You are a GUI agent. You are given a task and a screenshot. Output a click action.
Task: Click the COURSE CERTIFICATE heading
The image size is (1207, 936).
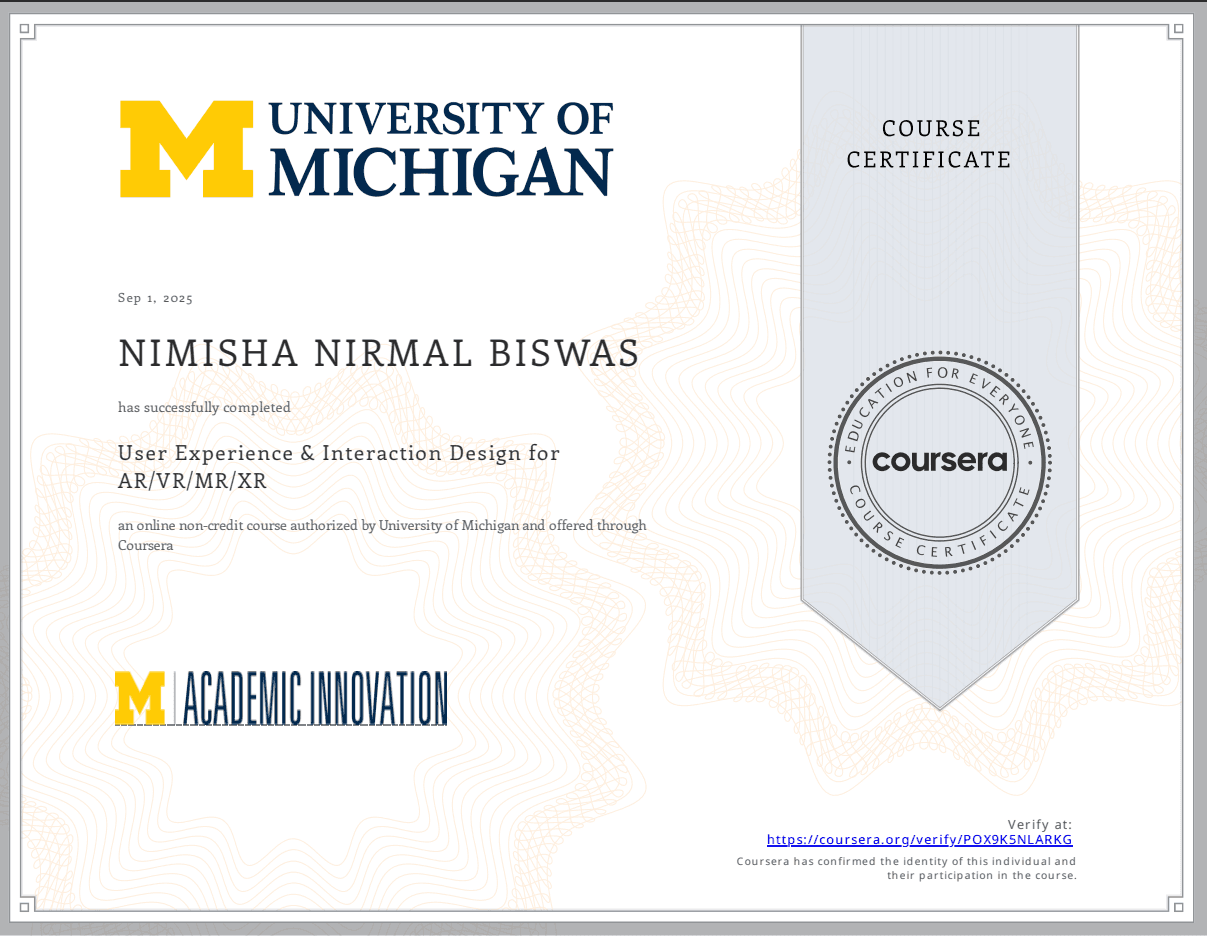point(930,144)
